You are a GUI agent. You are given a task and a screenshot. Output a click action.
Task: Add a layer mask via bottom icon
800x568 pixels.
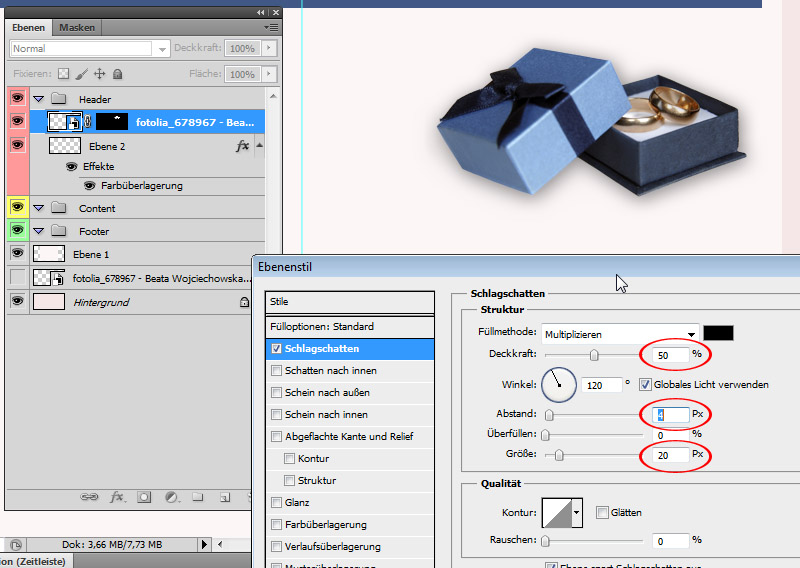pos(144,496)
